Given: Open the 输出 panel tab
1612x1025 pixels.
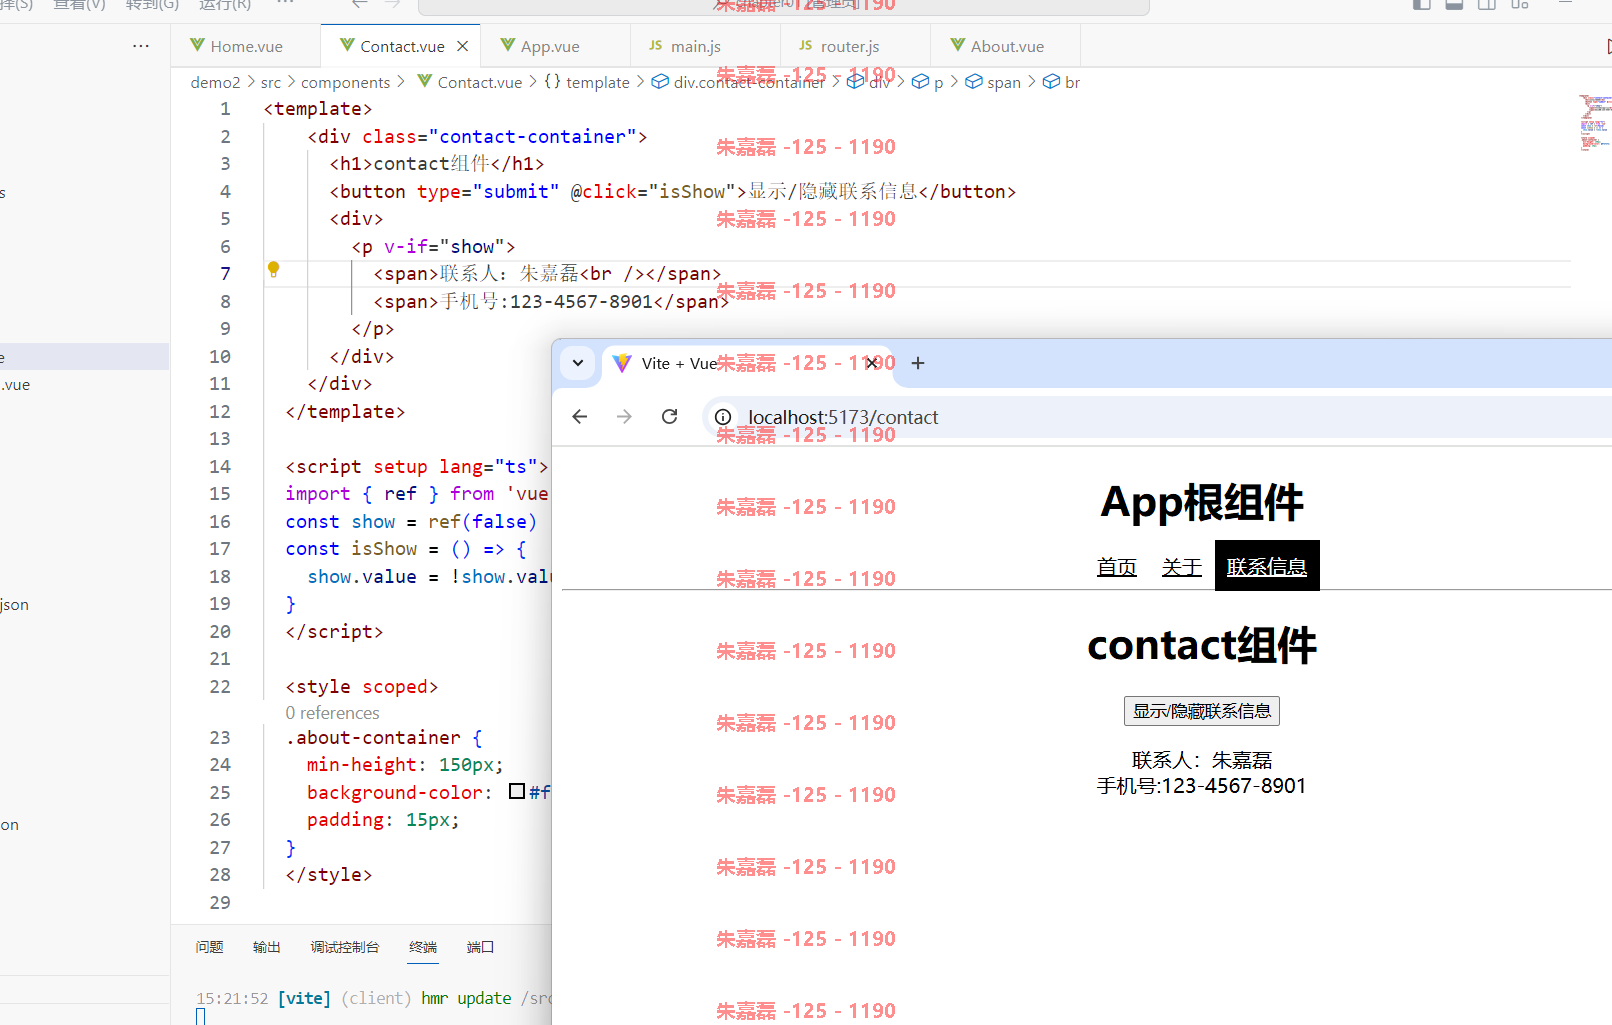Looking at the screenshot, I should point(267,947).
